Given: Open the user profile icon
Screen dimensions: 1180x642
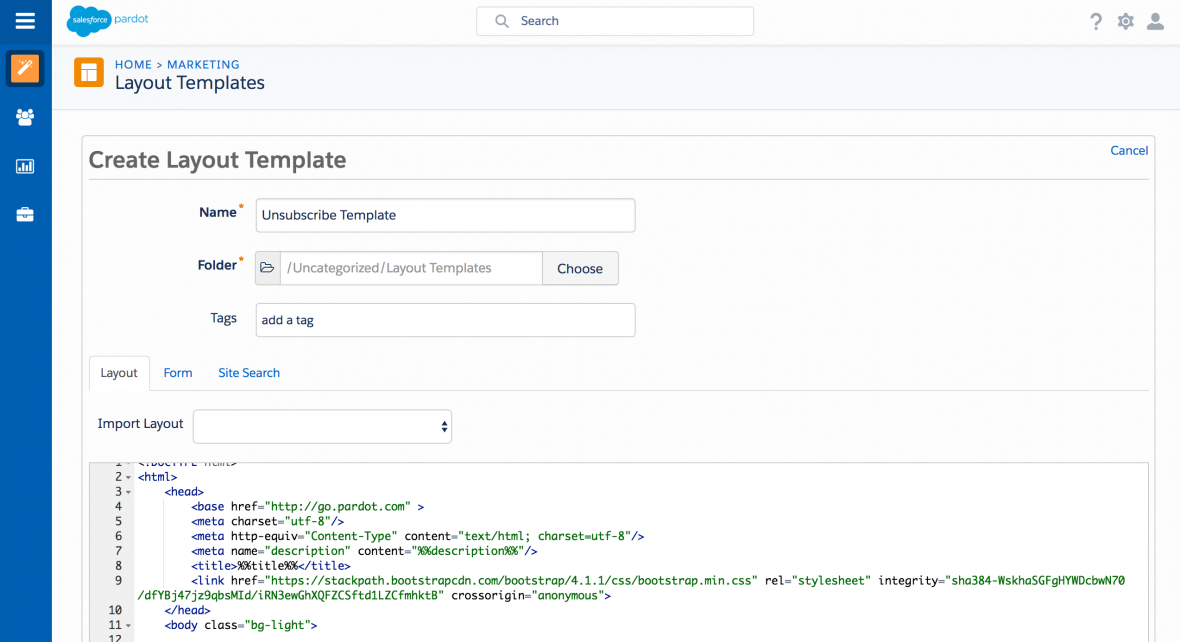Looking at the screenshot, I should click(x=1155, y=21).
